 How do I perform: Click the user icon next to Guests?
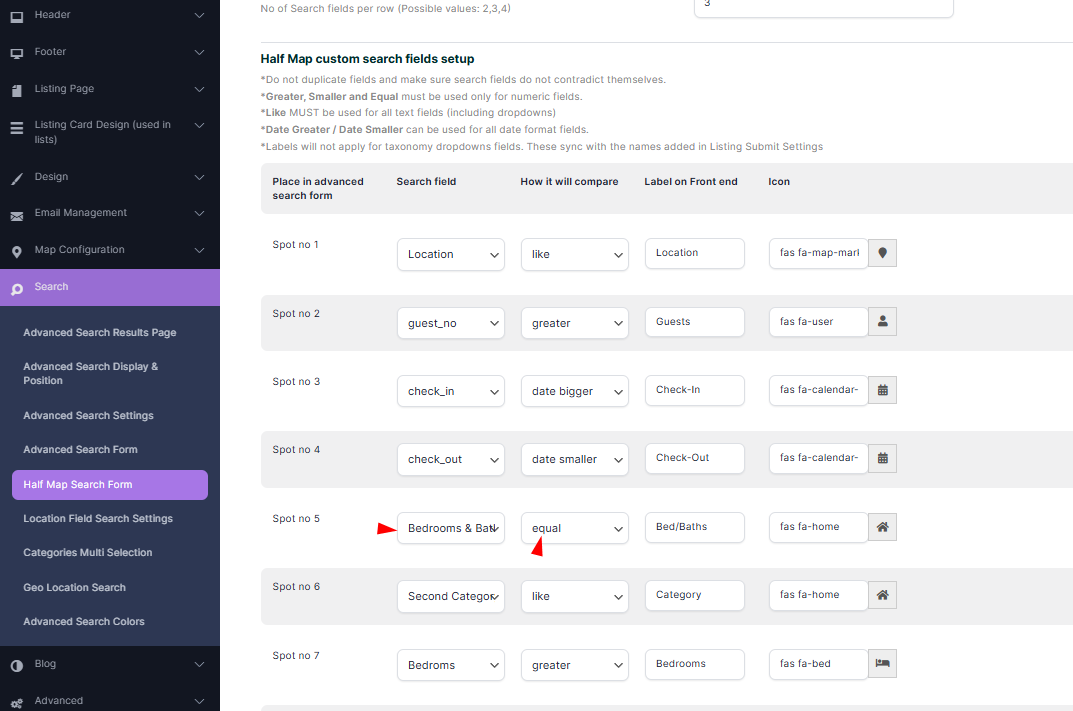tap(882, 322)
